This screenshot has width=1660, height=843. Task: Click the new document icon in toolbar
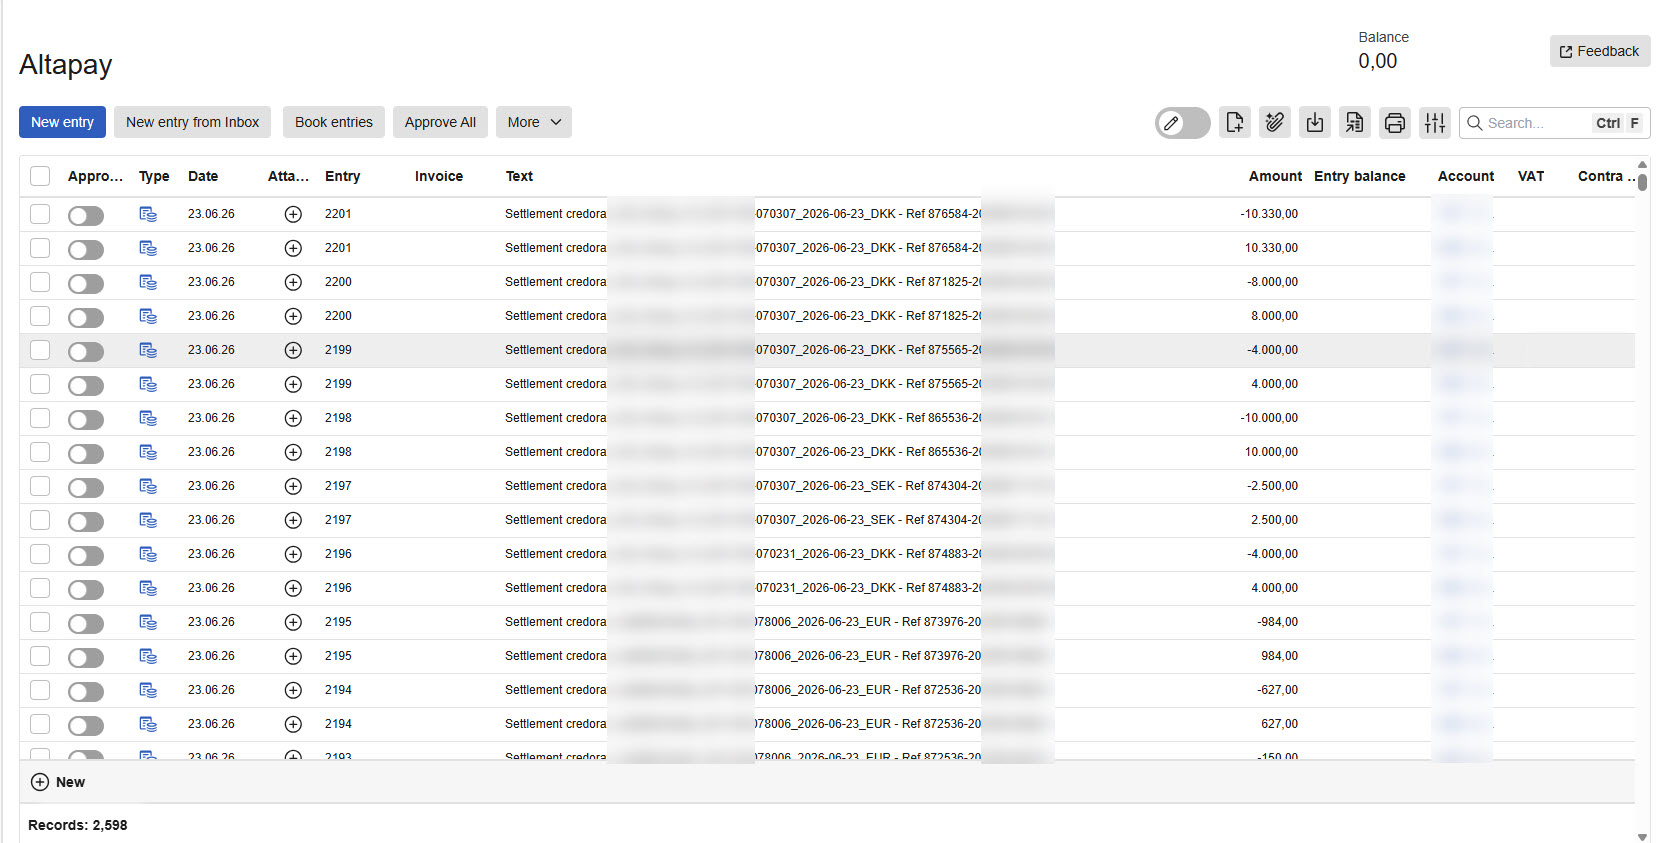[x=1235, y=123]
